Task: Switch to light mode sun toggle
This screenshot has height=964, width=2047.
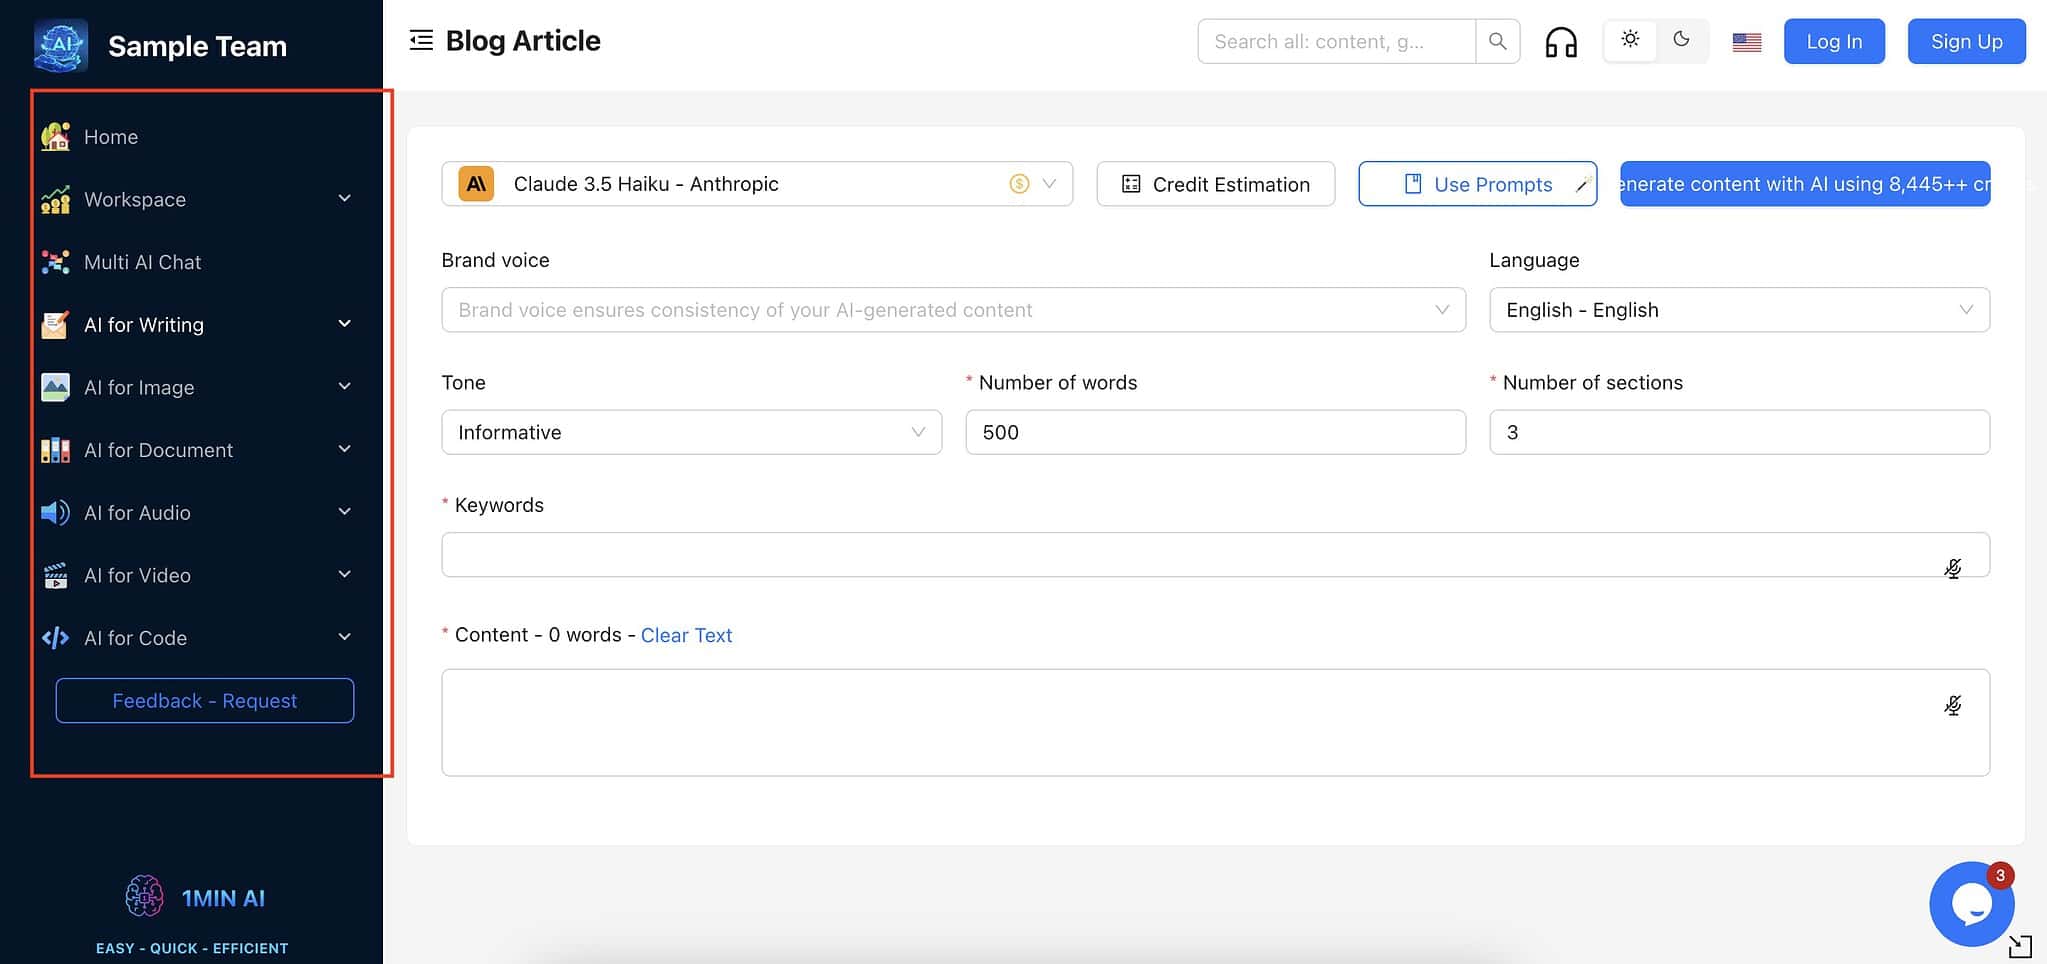Action: (x=1630, y=40)
